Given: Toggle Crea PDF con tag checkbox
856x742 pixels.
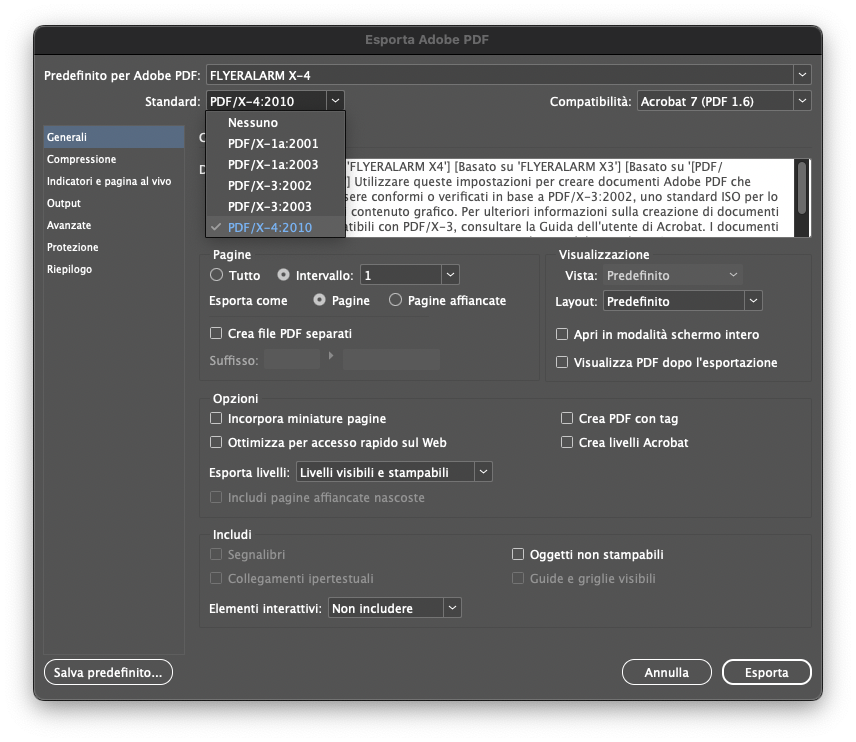Looking at the screenshot, I should pyautogui.click(x=567, y=419).
